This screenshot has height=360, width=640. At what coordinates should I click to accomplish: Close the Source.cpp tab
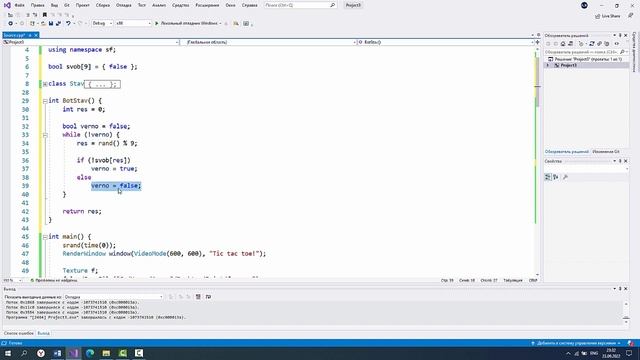tap(36, 36)
